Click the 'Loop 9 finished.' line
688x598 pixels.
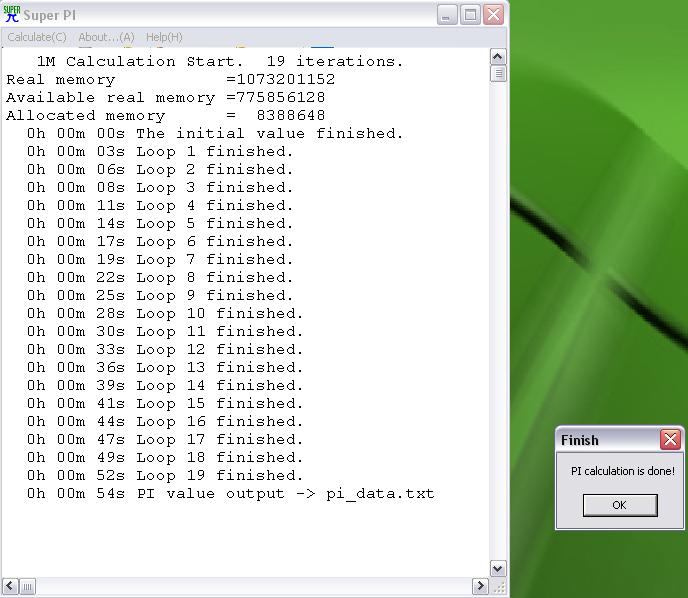pyautogui.click(x=160, y=295)
